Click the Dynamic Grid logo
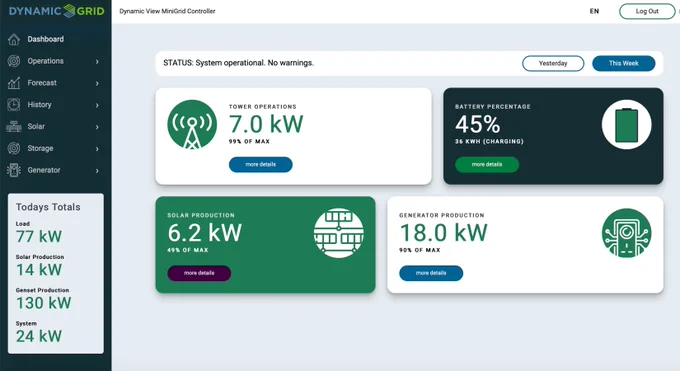The height and width of the screenshot is (371, 680). pos(57,11)
